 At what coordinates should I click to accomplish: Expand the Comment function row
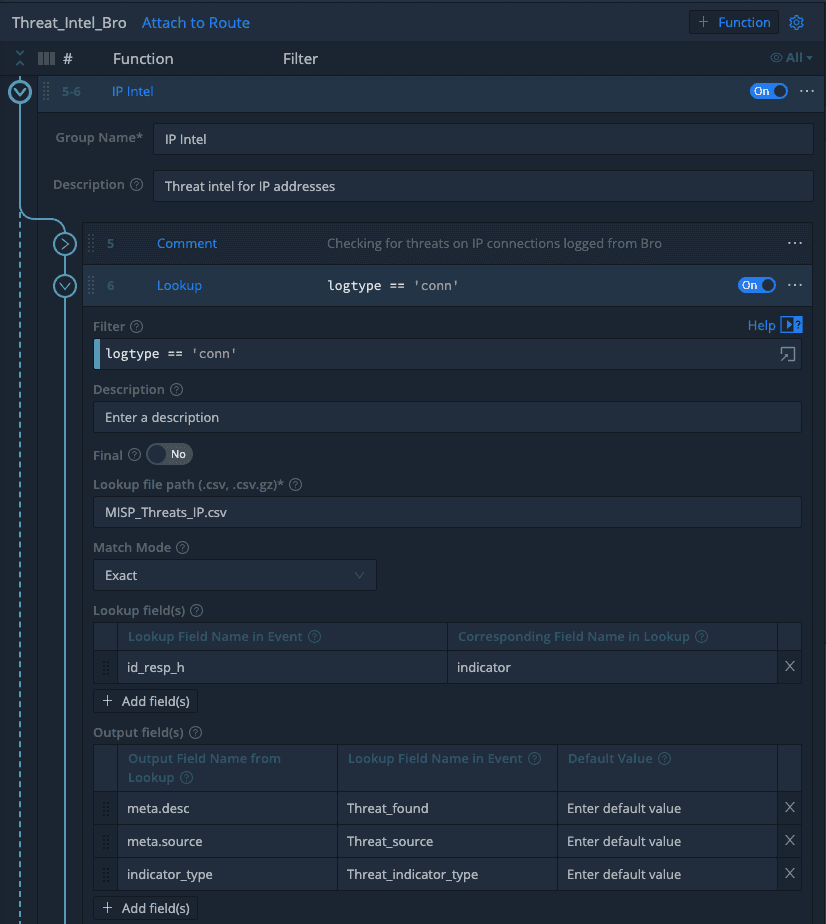tap(65, 243)
